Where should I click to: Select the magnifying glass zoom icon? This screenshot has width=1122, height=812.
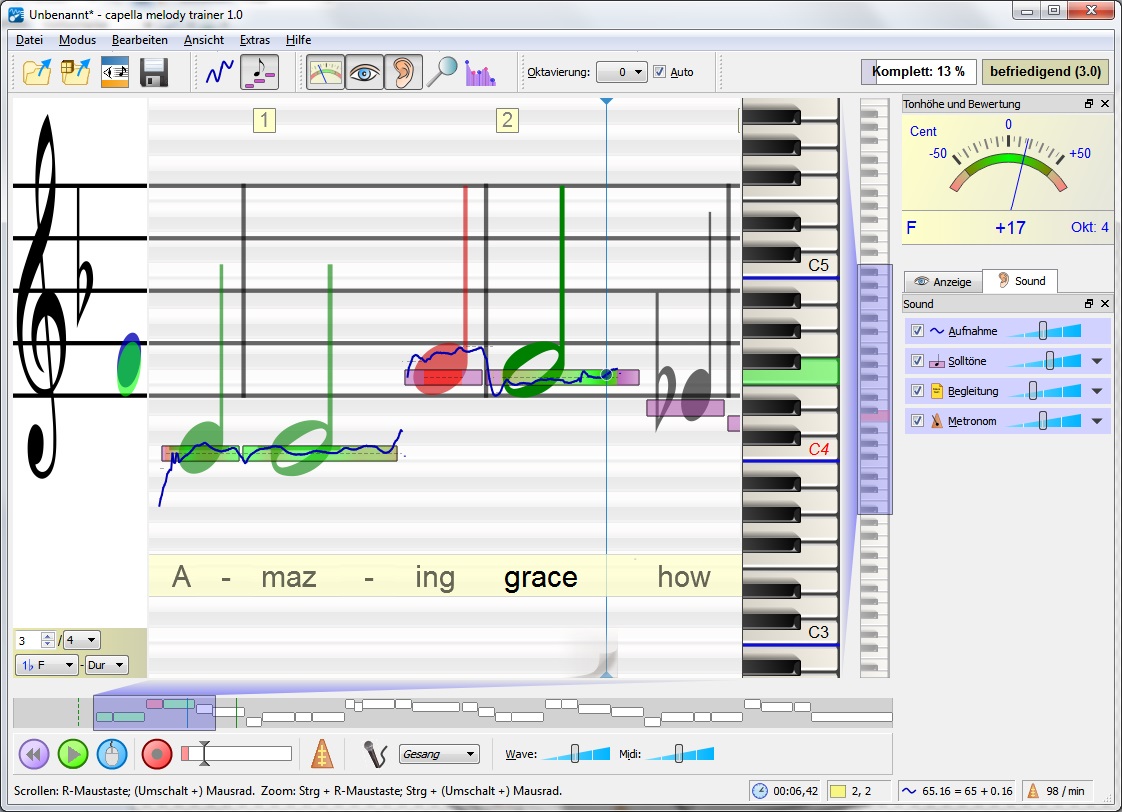pos(441,72)
